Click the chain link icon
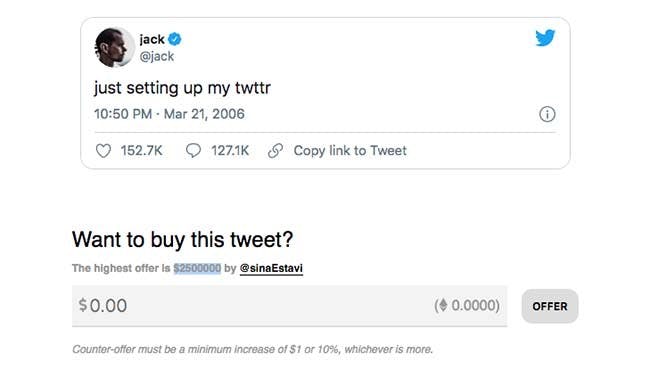 [x=275, y=150]
